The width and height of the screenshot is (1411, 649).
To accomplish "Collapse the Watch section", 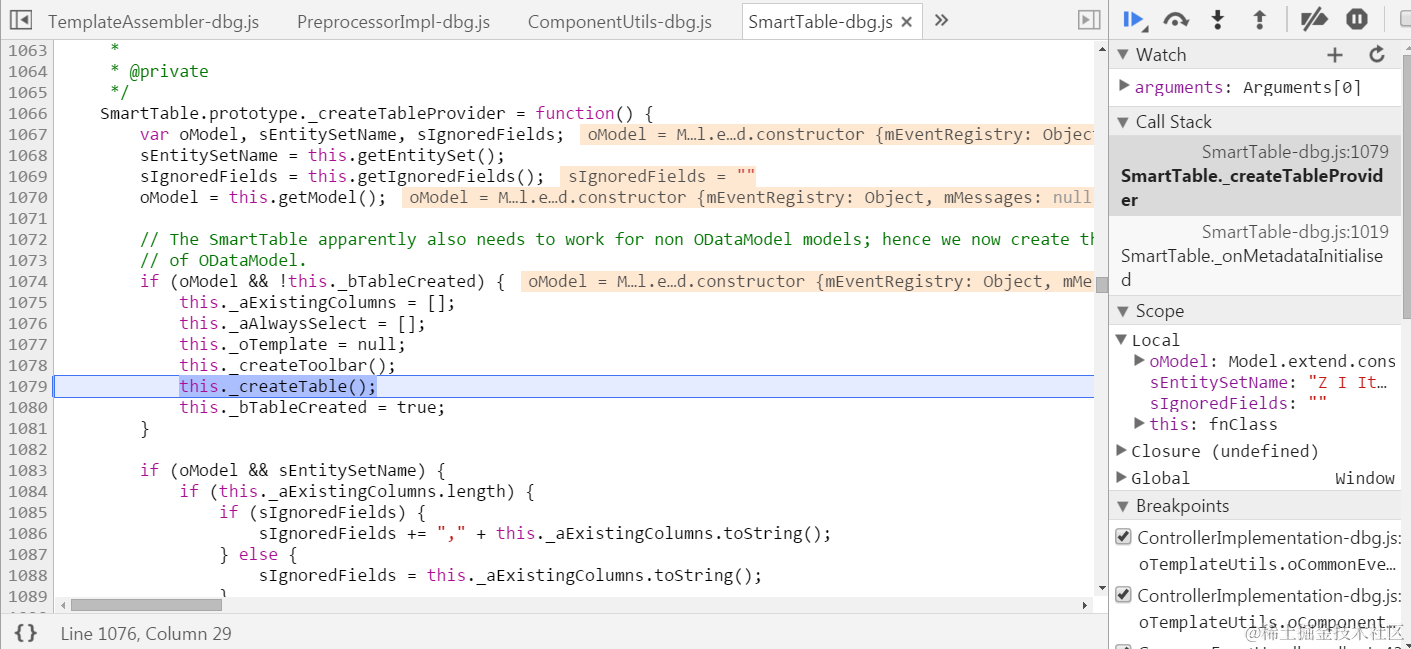I will (1122, 55).
